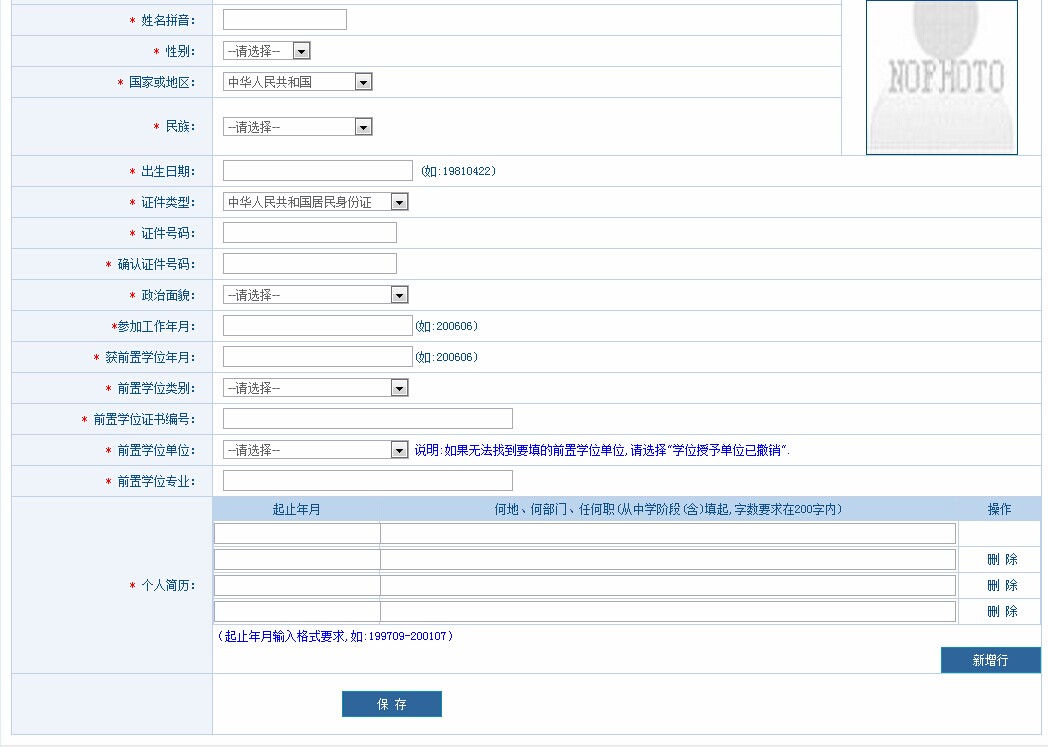Click the NOPHOTO placeholder image
This screenshot has width=1048, height=747.
[x=941, y=77]
